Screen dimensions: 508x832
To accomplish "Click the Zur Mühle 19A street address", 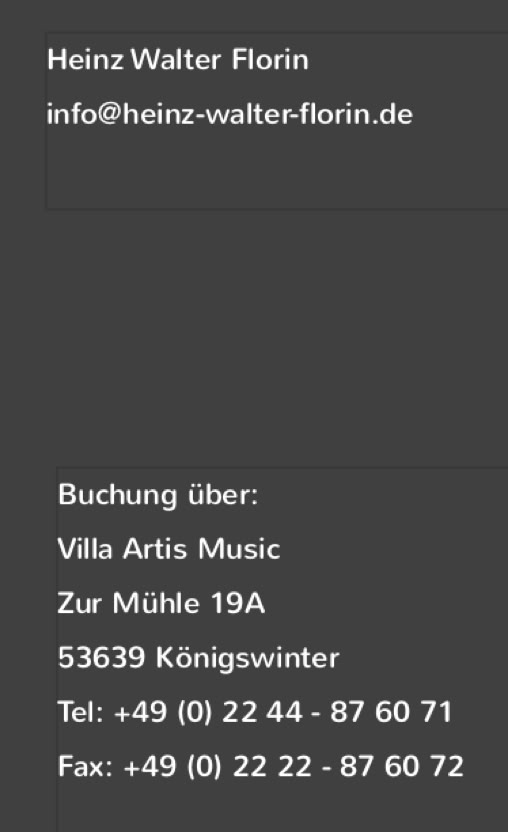I will tap(161, 603).
